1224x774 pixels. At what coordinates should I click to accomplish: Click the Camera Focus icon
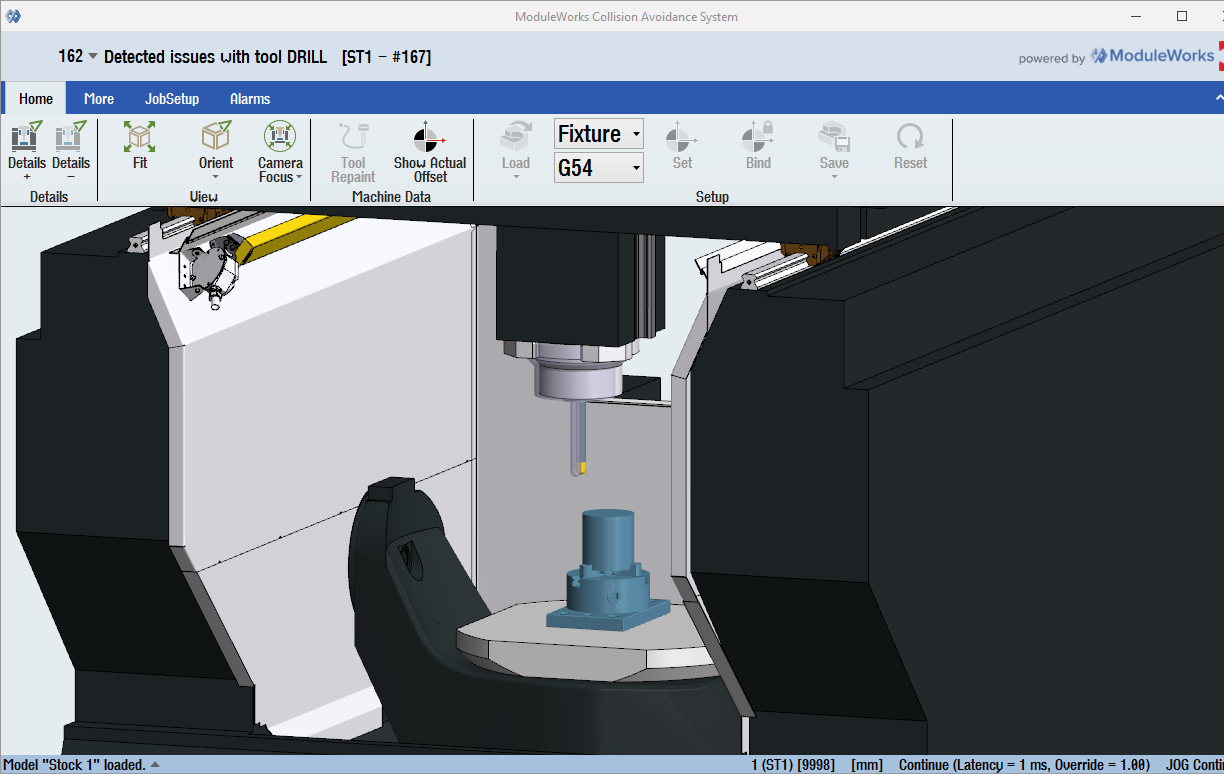click(x=280, y=138)
